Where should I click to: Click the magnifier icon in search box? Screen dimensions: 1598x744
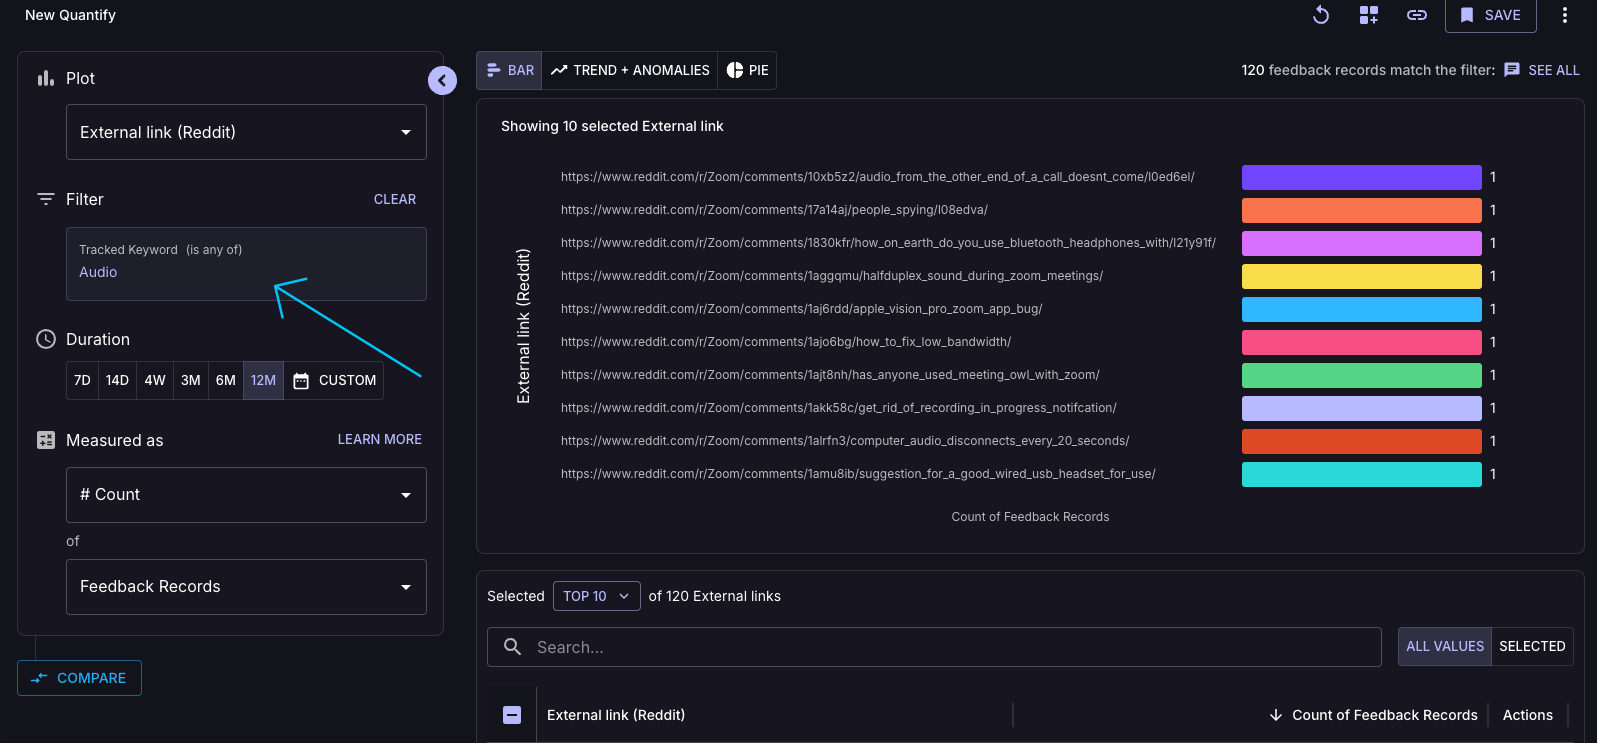tap(512, 647)
